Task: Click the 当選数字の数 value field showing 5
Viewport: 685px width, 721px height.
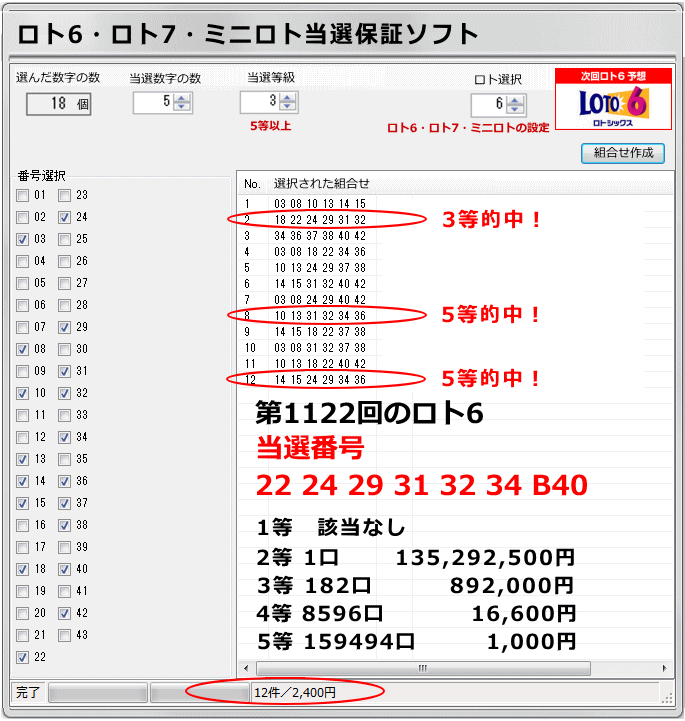Action: 154,102
